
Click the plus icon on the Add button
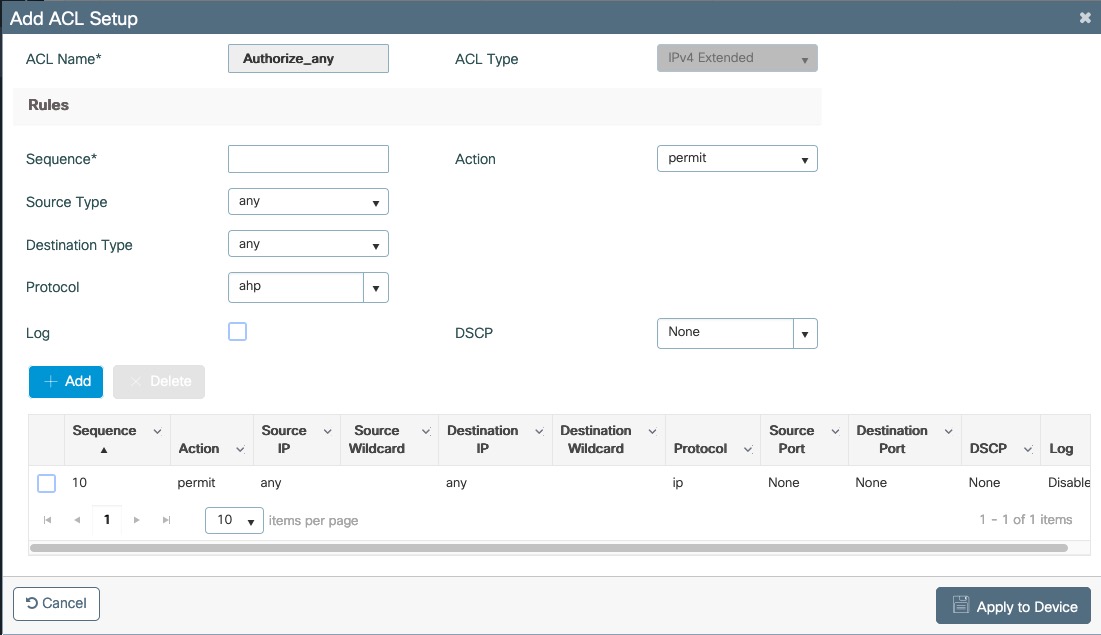[48, 381]
